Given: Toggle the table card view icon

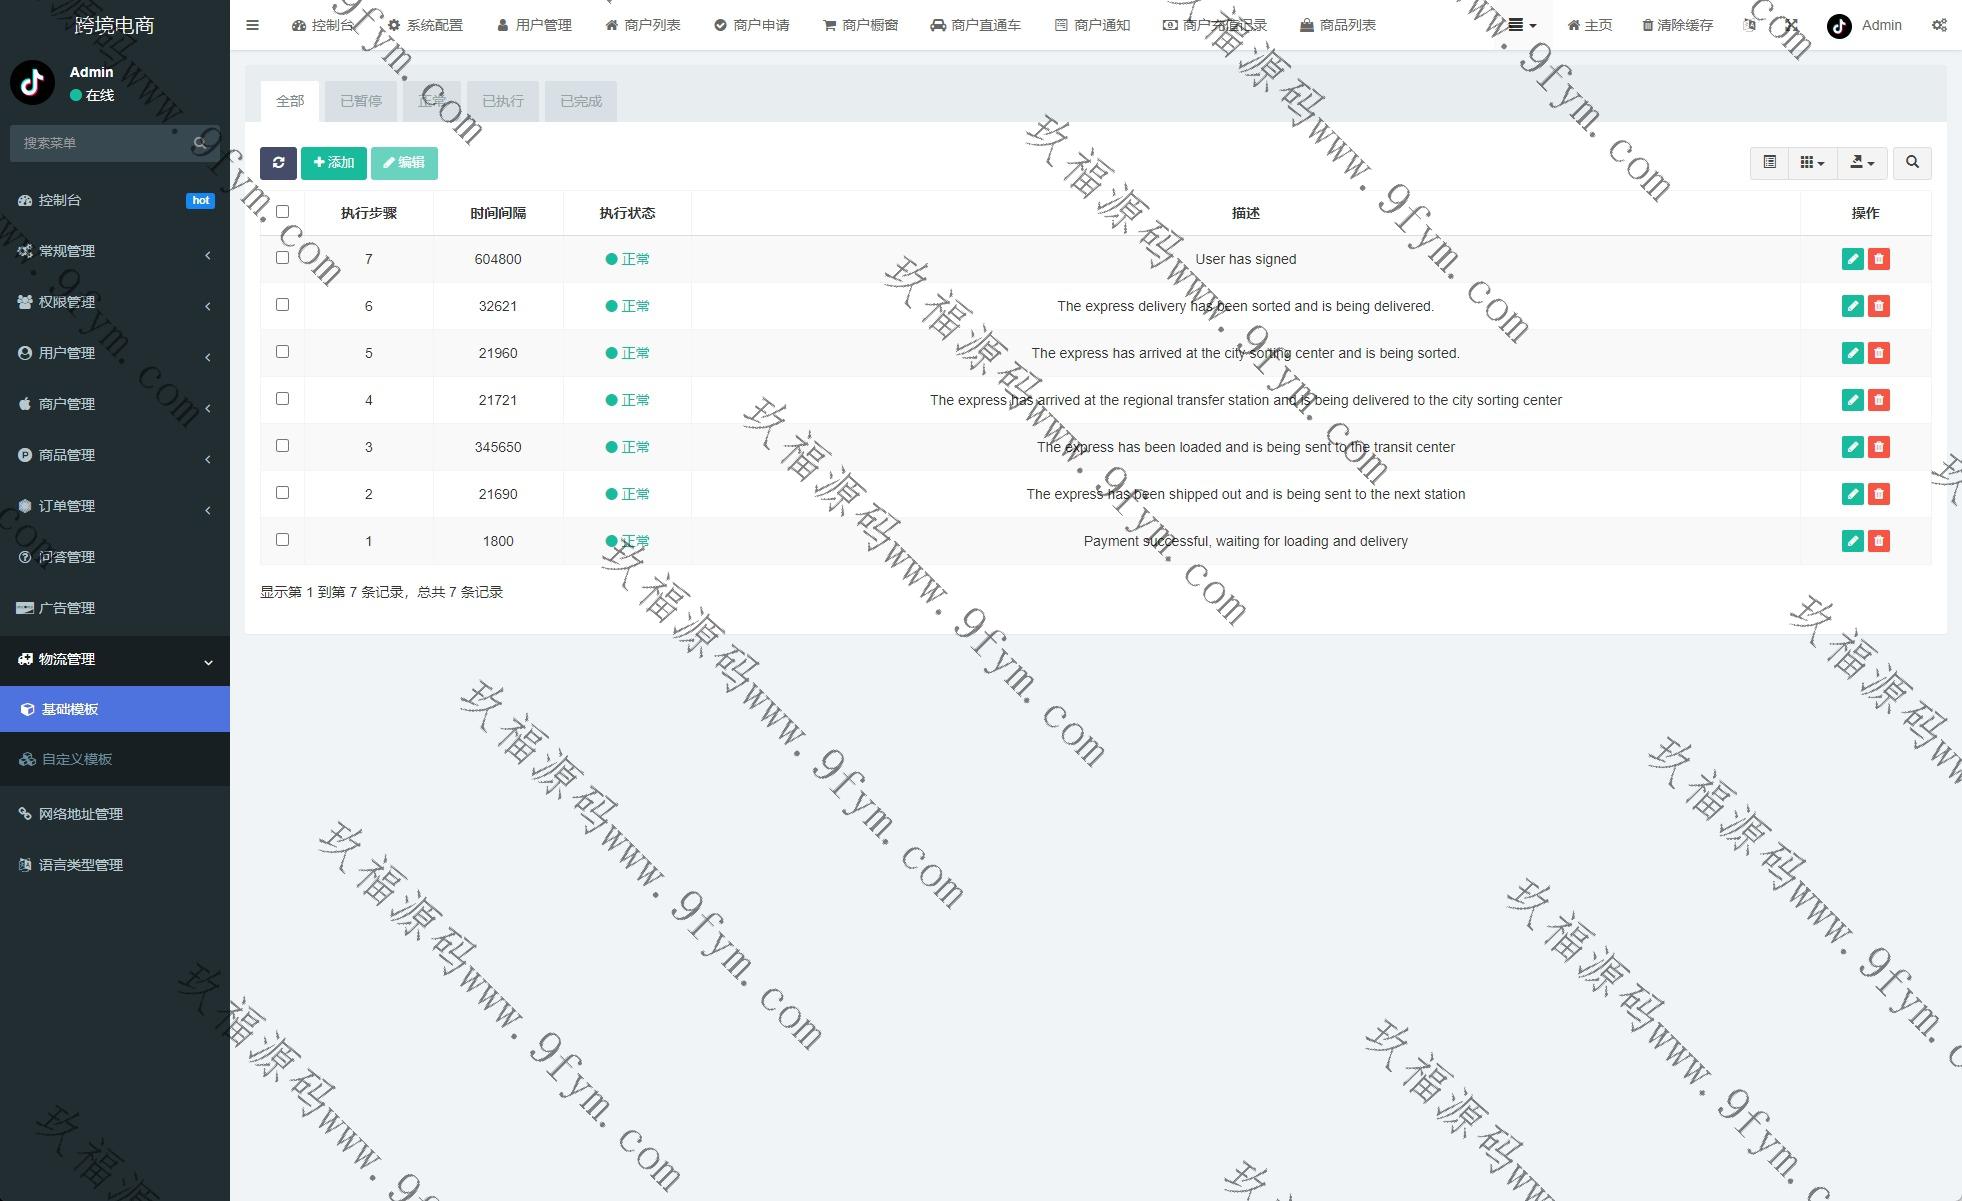Looking at the screenshot, I should [x=1769, y=163].
